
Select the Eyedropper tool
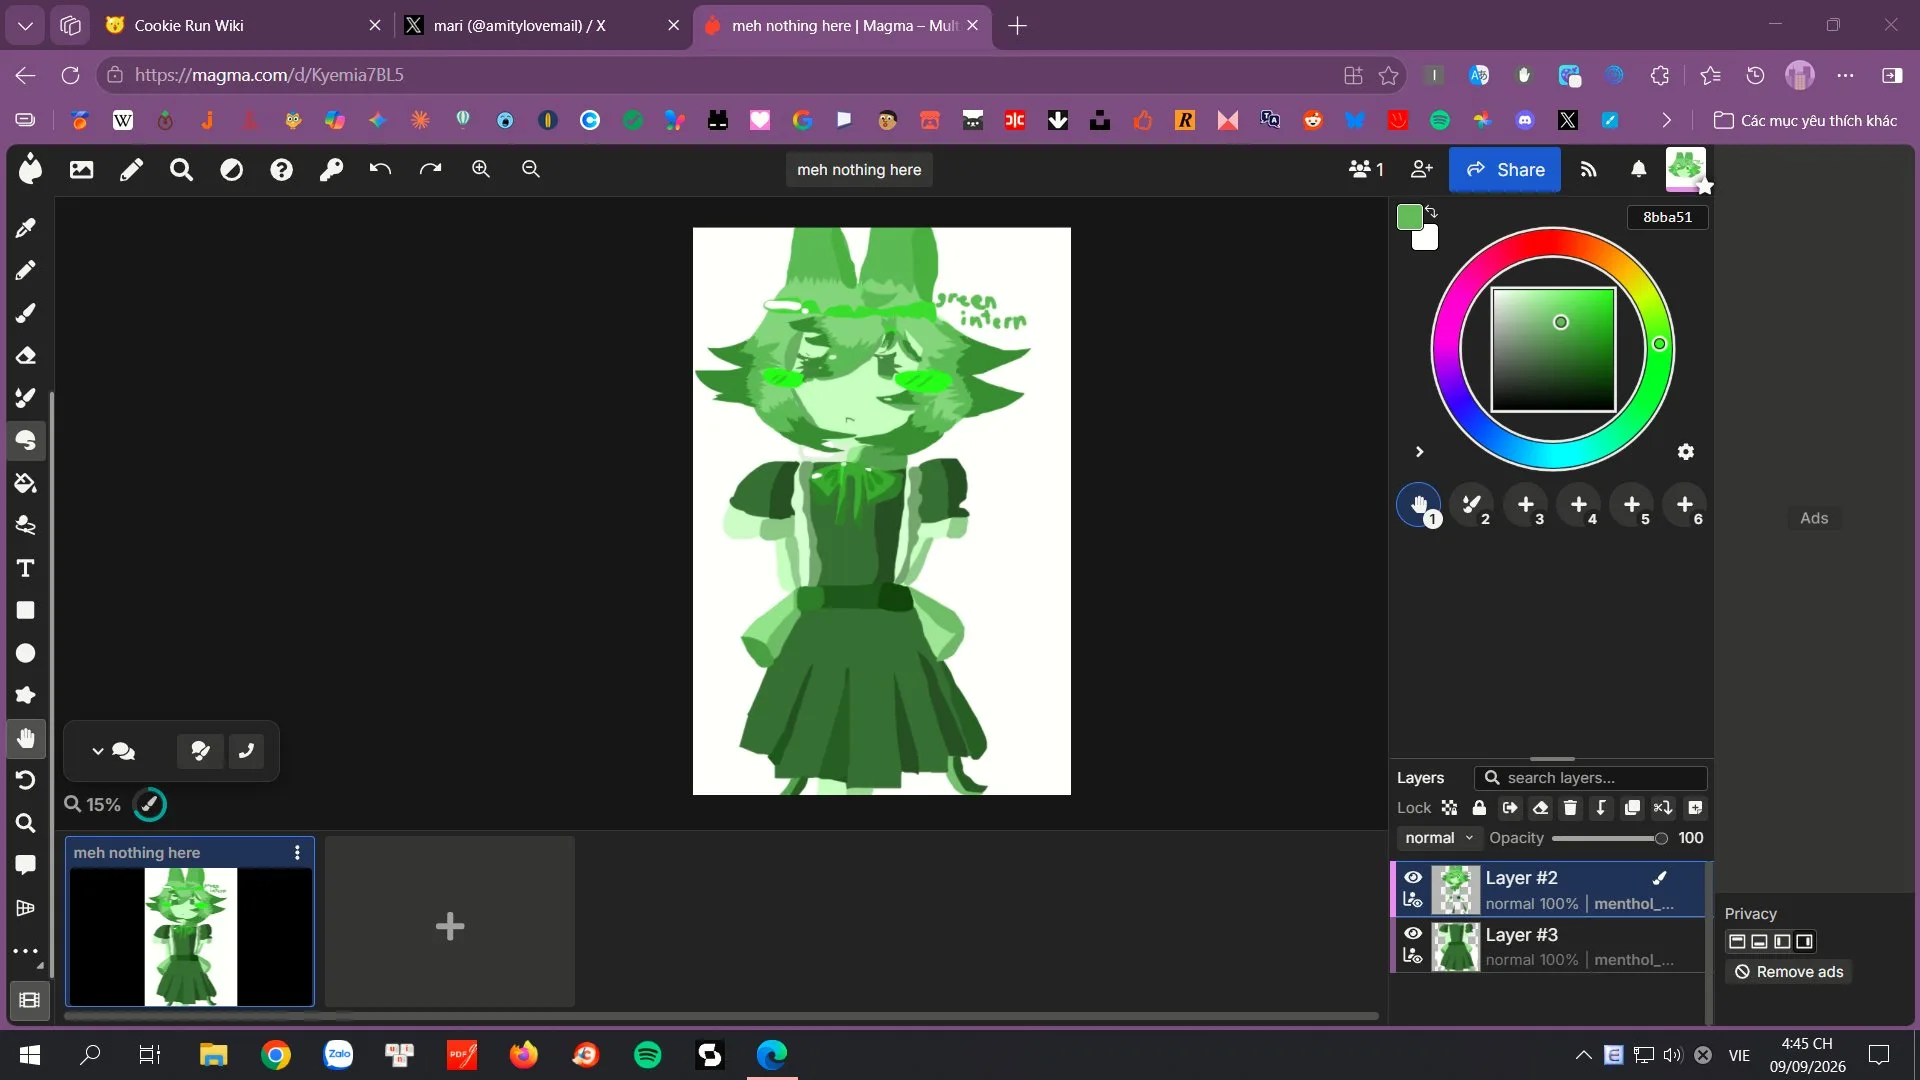26,228
